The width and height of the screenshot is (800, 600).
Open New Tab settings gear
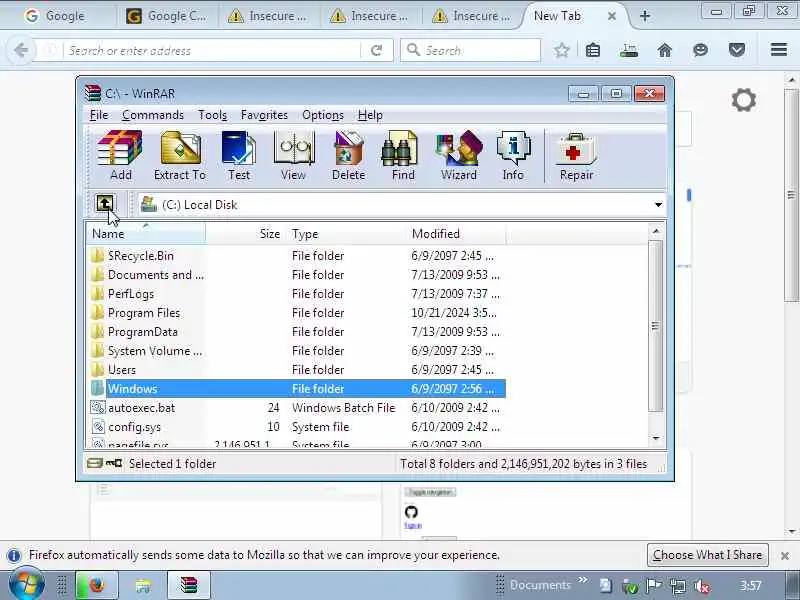click(743, 99)
